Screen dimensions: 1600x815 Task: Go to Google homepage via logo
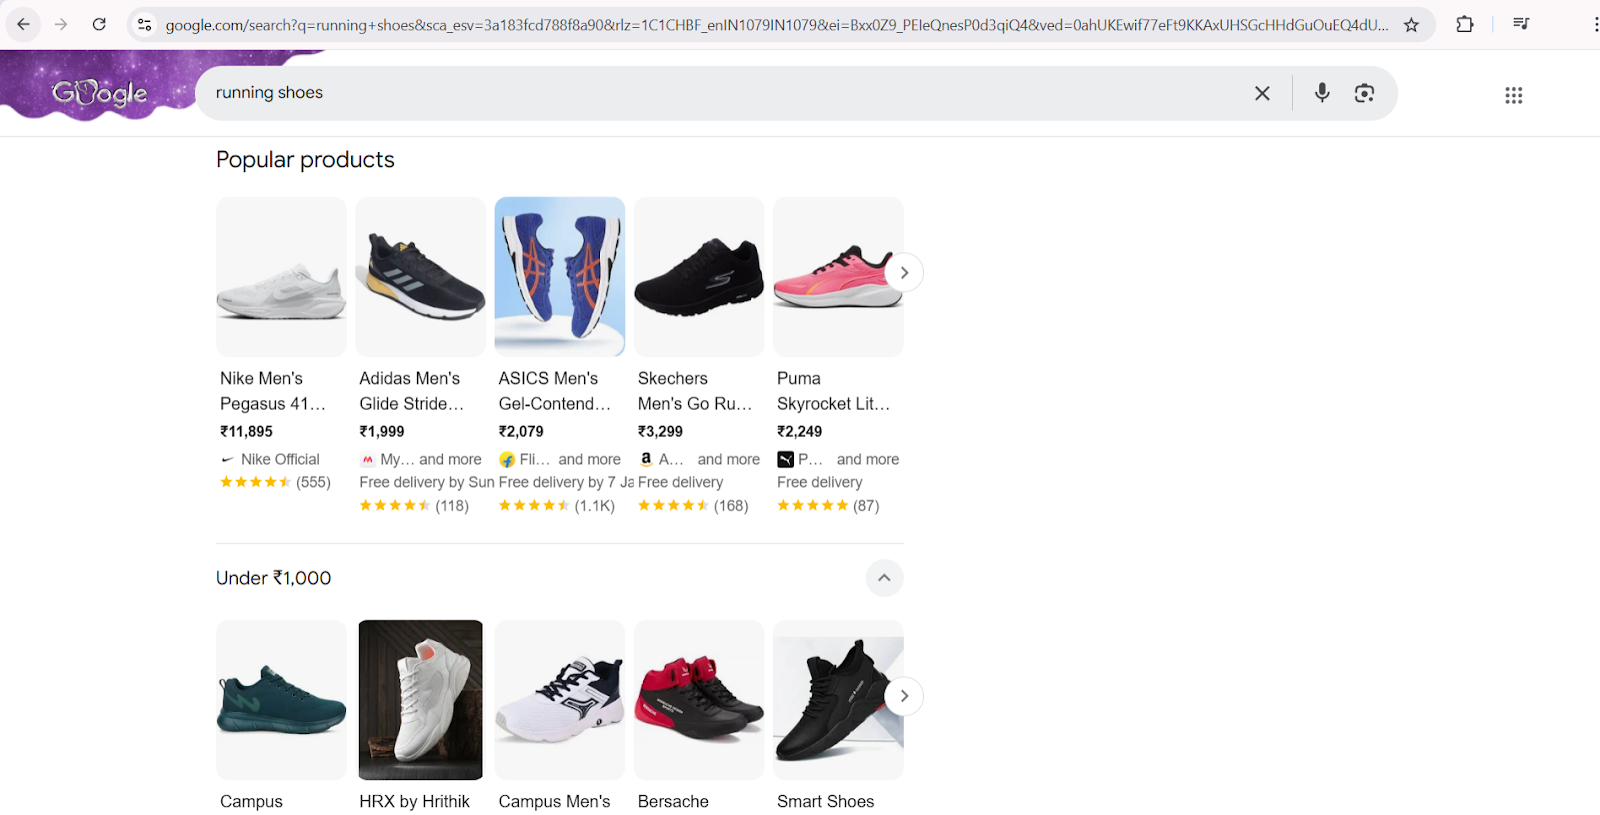click(100, 93)
